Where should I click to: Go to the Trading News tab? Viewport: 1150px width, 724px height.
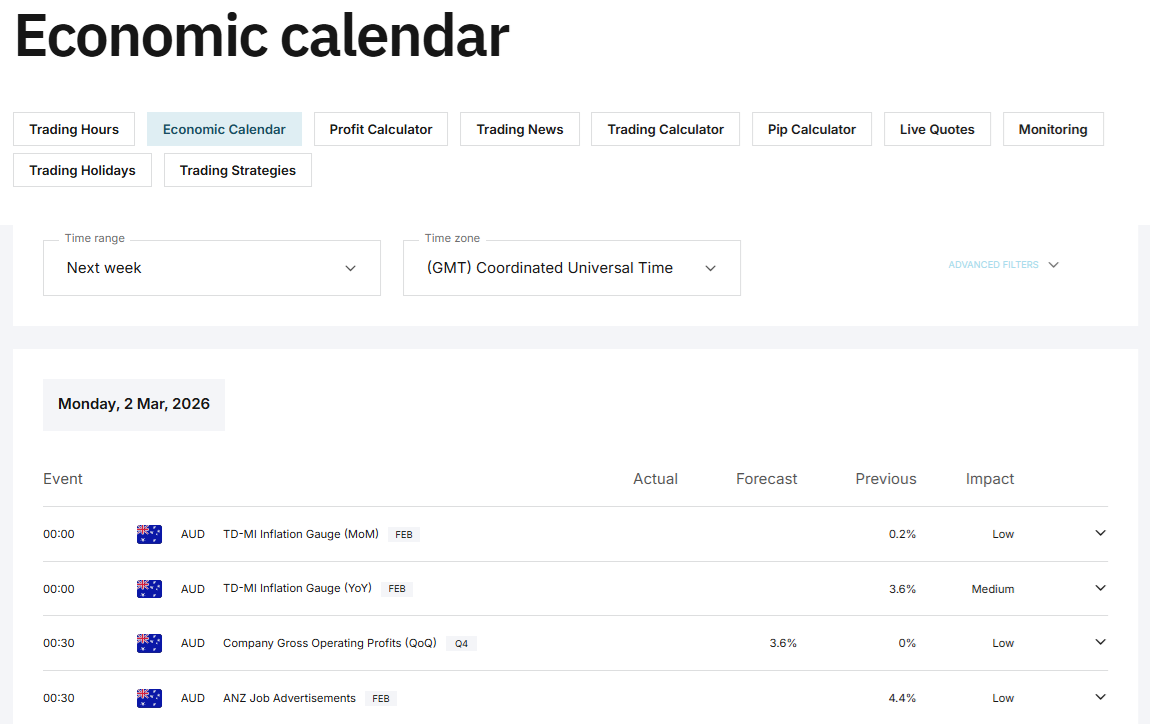click(x=520, y=129)
